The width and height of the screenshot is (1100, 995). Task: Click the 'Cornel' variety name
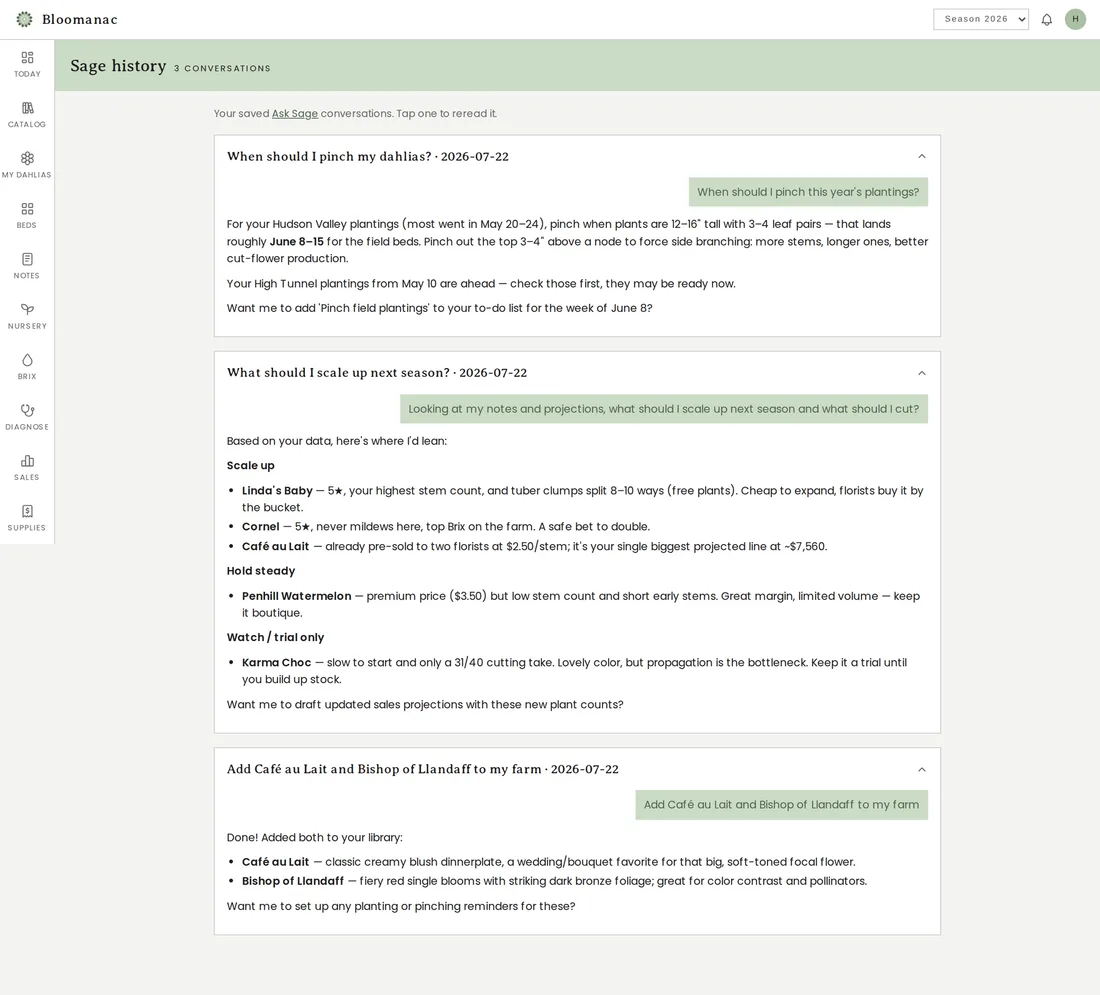point(260,526)
